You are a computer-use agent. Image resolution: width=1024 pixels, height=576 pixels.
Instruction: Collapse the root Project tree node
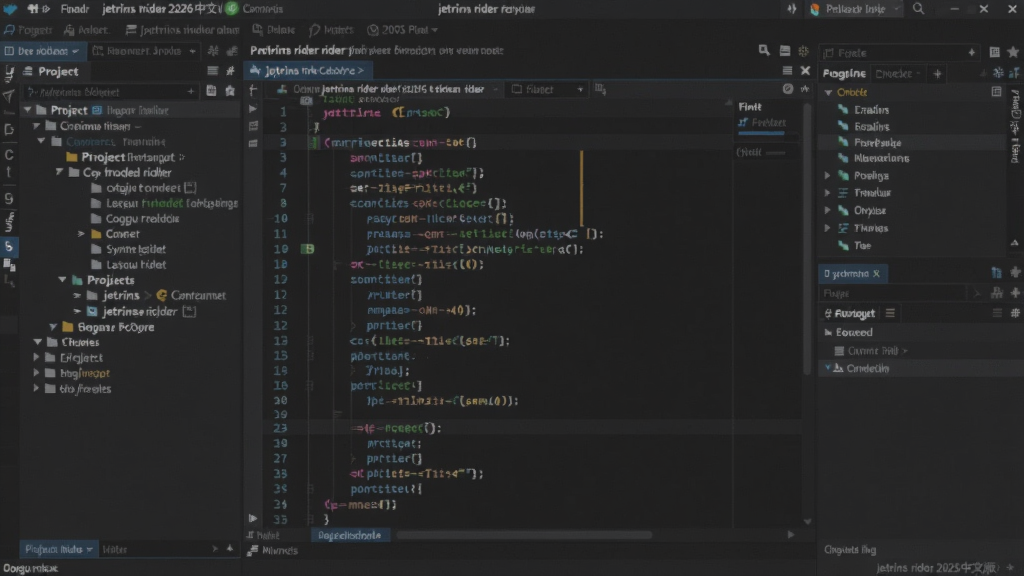pyautogui.click(x=27, y=110)
